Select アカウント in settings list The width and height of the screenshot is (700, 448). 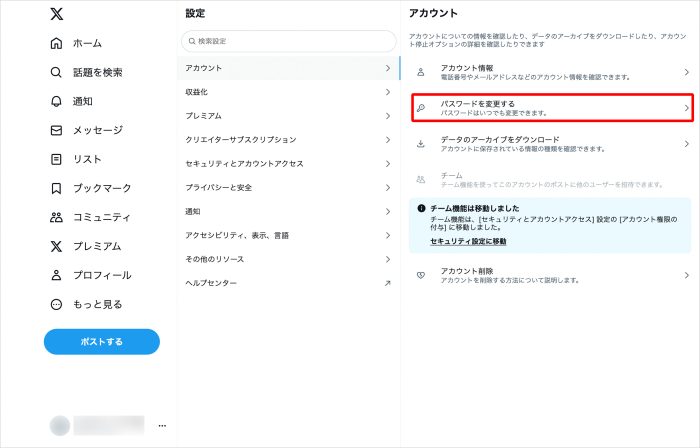pos(288,68)
